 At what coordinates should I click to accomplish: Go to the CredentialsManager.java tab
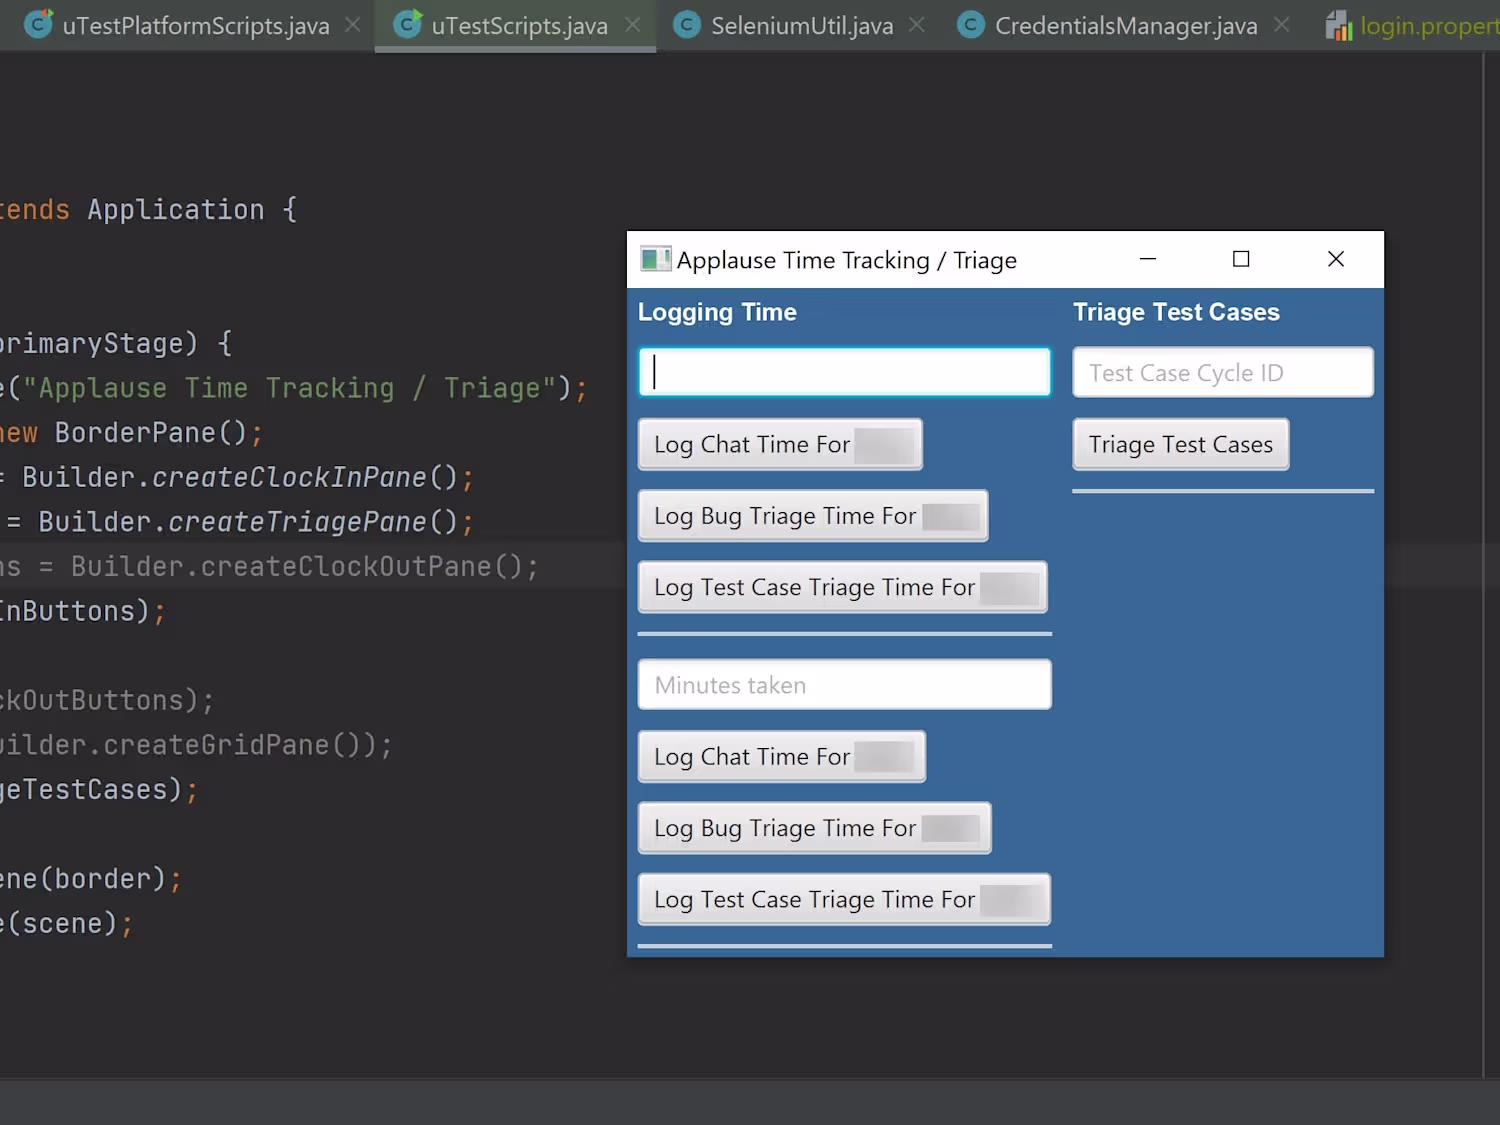coord(1126,26)
